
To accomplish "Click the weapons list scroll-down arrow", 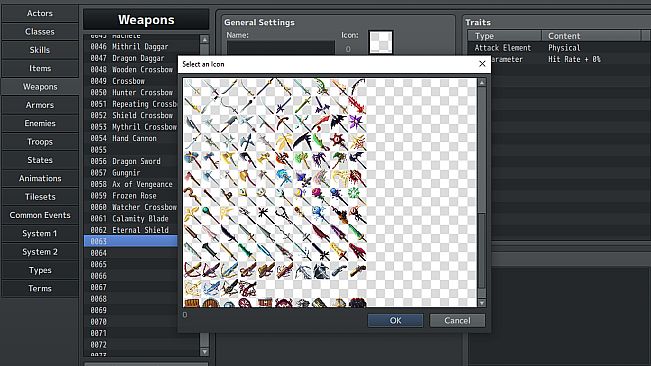I will pyautogui.click(x=204, y=351).
